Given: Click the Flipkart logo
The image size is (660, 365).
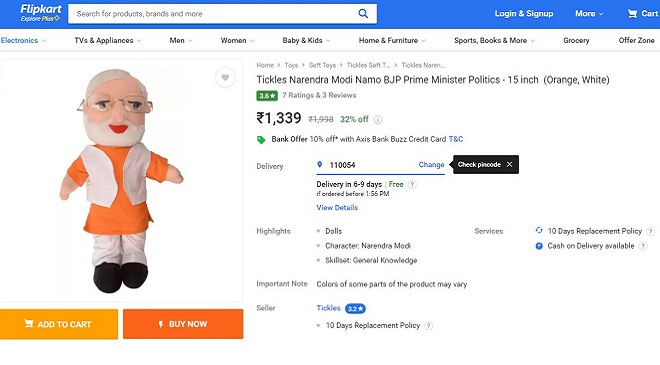Looking at the screenshot, I should [40, 13].
